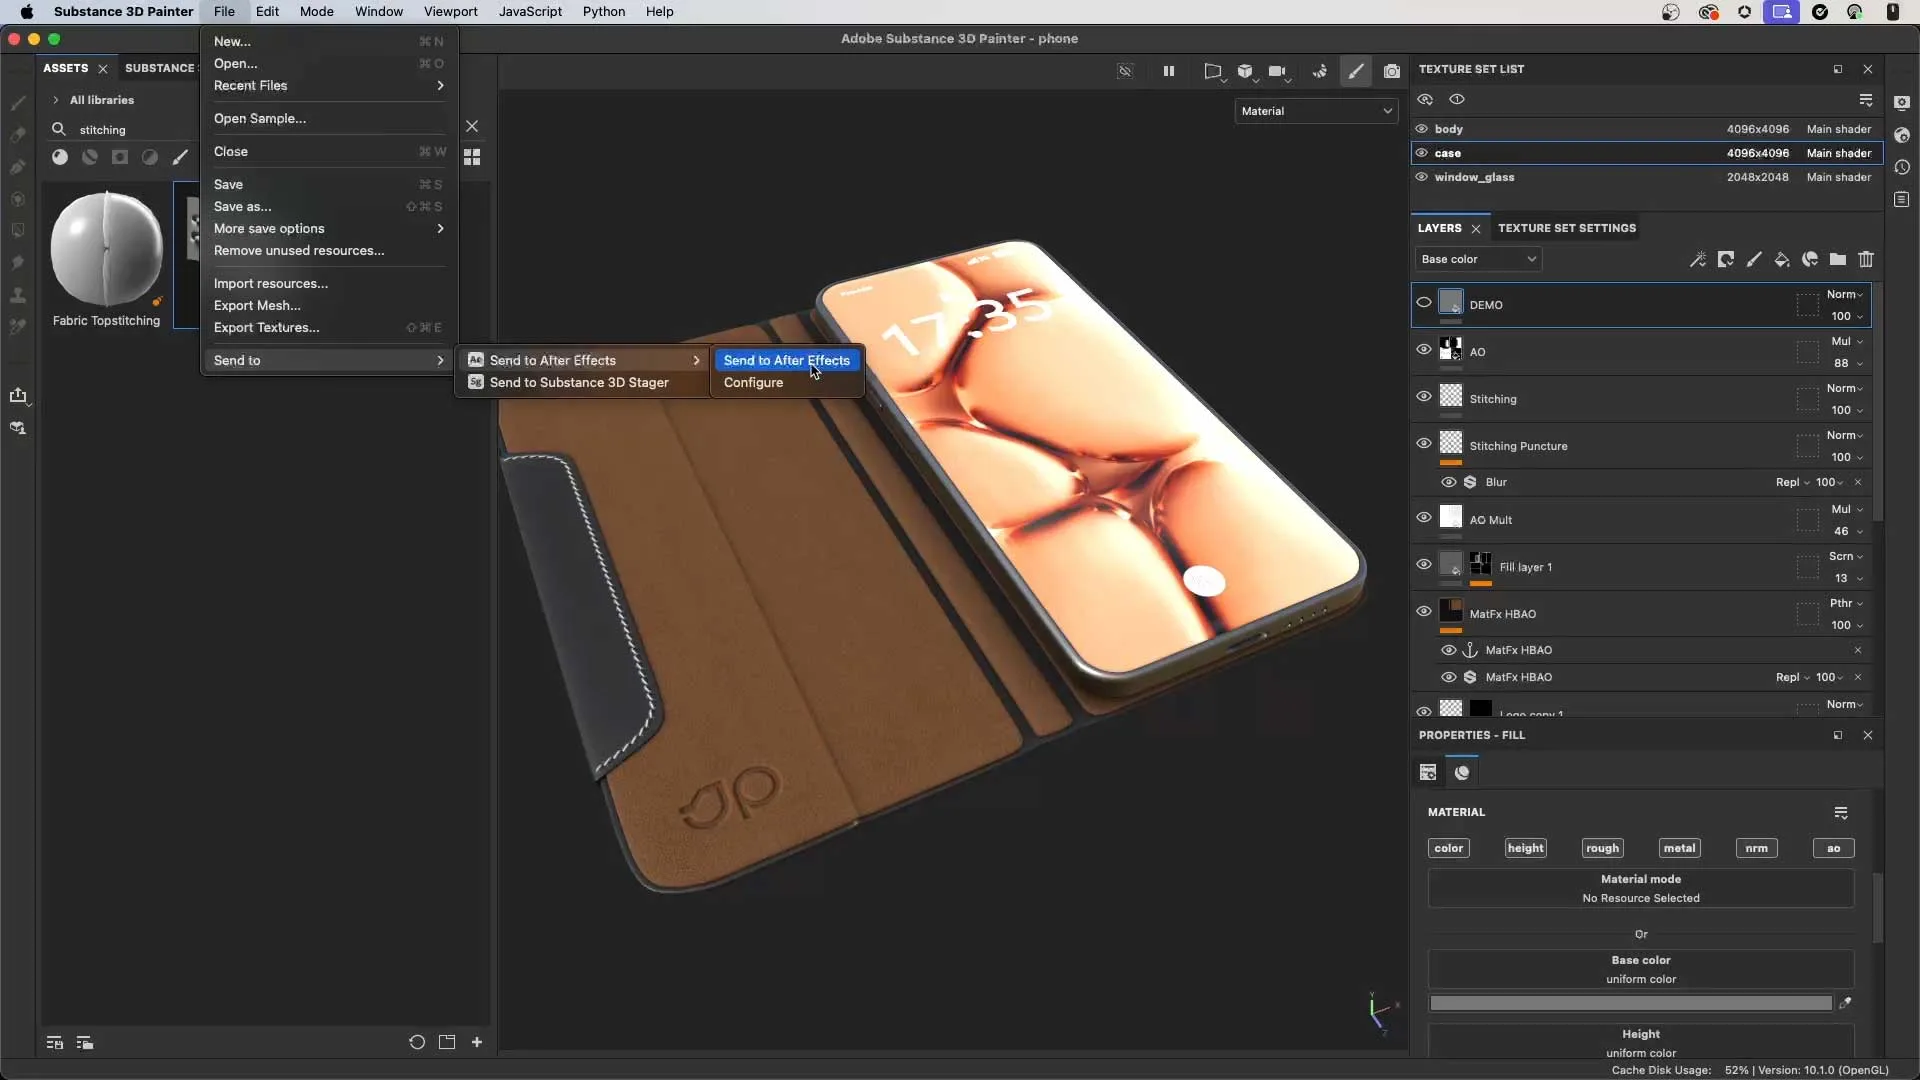Click Export Textures menu option
1920x1080 pixels.
pyautogui.click(x=266, y=326)
